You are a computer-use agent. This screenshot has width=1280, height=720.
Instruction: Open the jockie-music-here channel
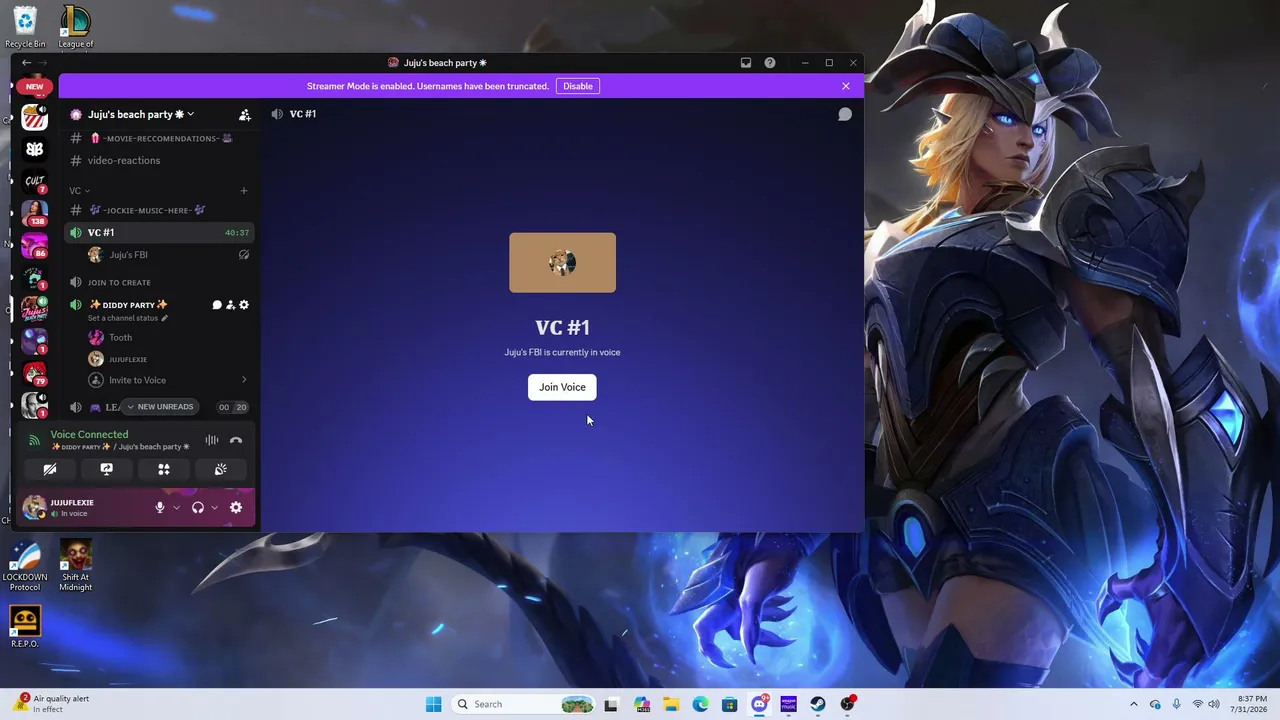tap(160, 210)
